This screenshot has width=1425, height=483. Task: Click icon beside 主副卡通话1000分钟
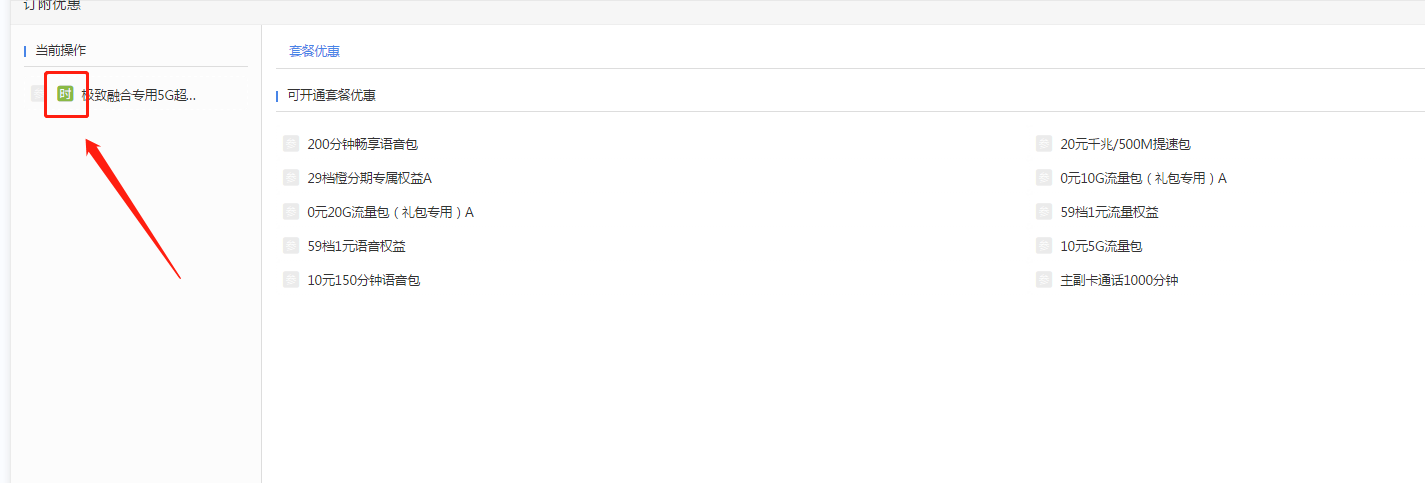coord(1044,280)
